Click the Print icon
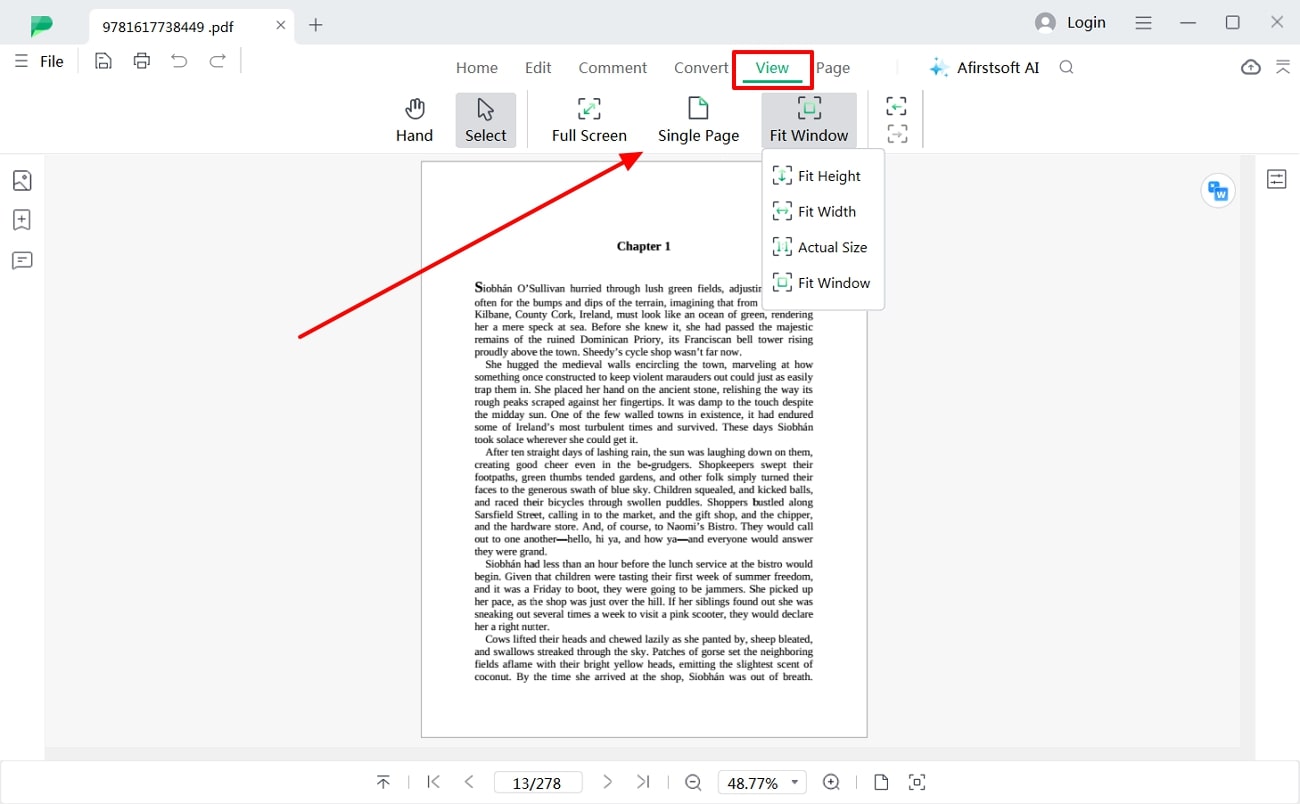This screenshot has width=1300, height=804. tap(142, 62)
